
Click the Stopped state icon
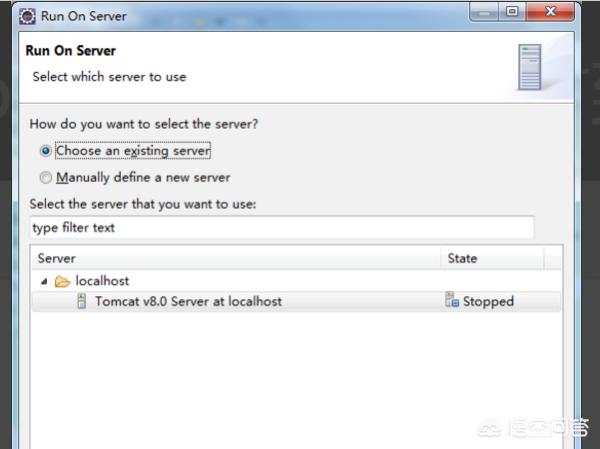pos(452,301)
